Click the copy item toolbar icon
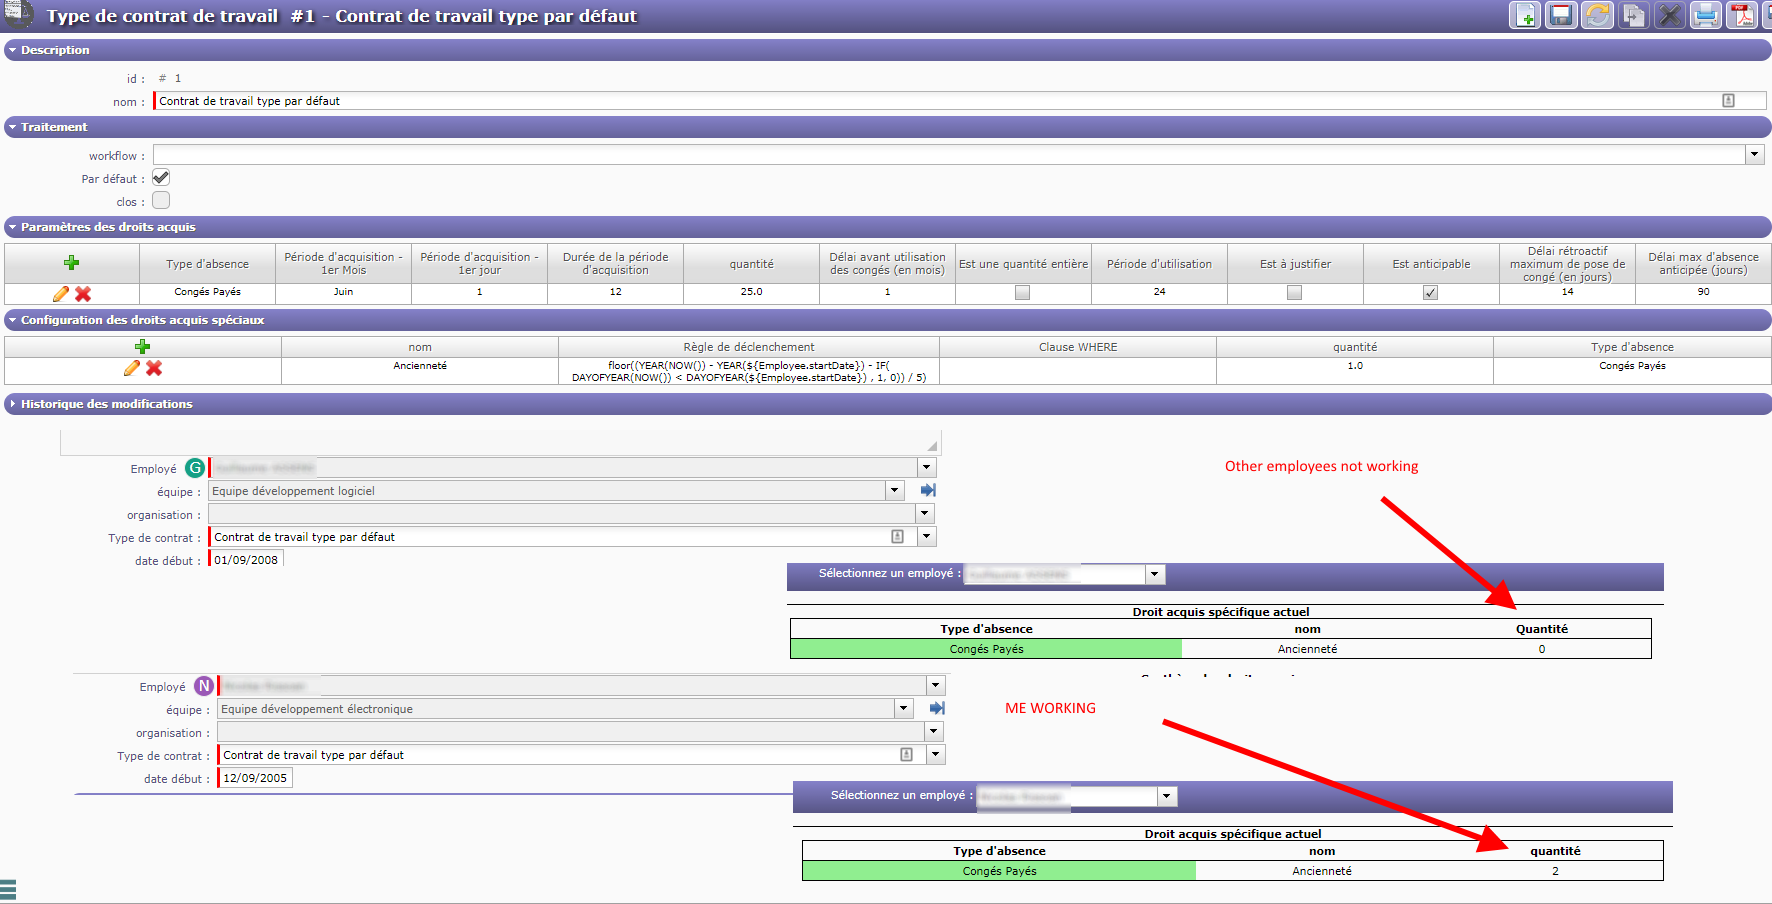This screenshot has height=904, width=1772. tap(1633, 16)
